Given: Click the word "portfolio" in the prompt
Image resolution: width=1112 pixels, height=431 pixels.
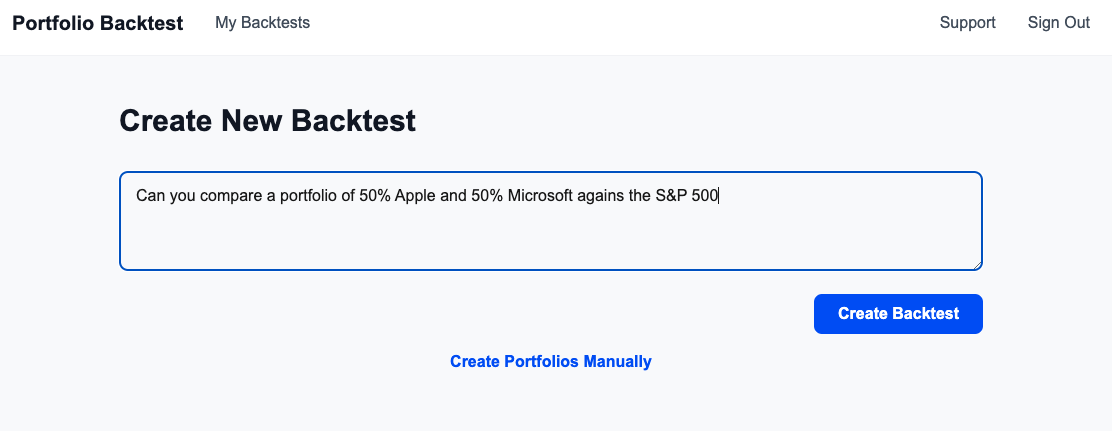Looking at the screenshot, I should (x=307, y=196).
